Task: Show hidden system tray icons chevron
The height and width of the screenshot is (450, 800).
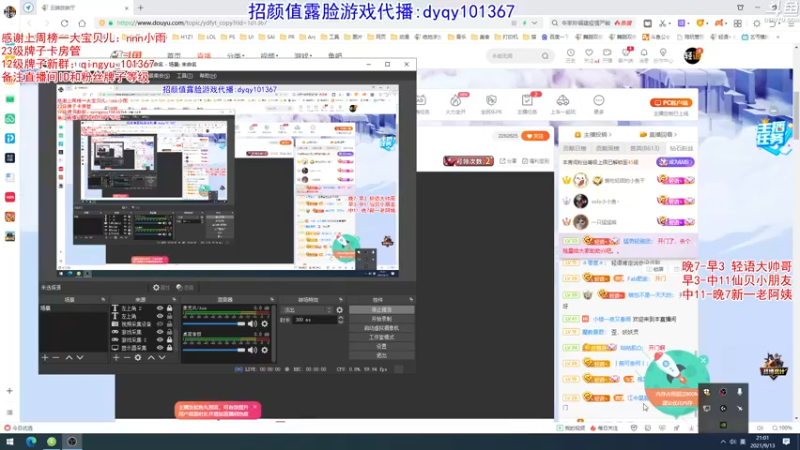Action: 723,442
